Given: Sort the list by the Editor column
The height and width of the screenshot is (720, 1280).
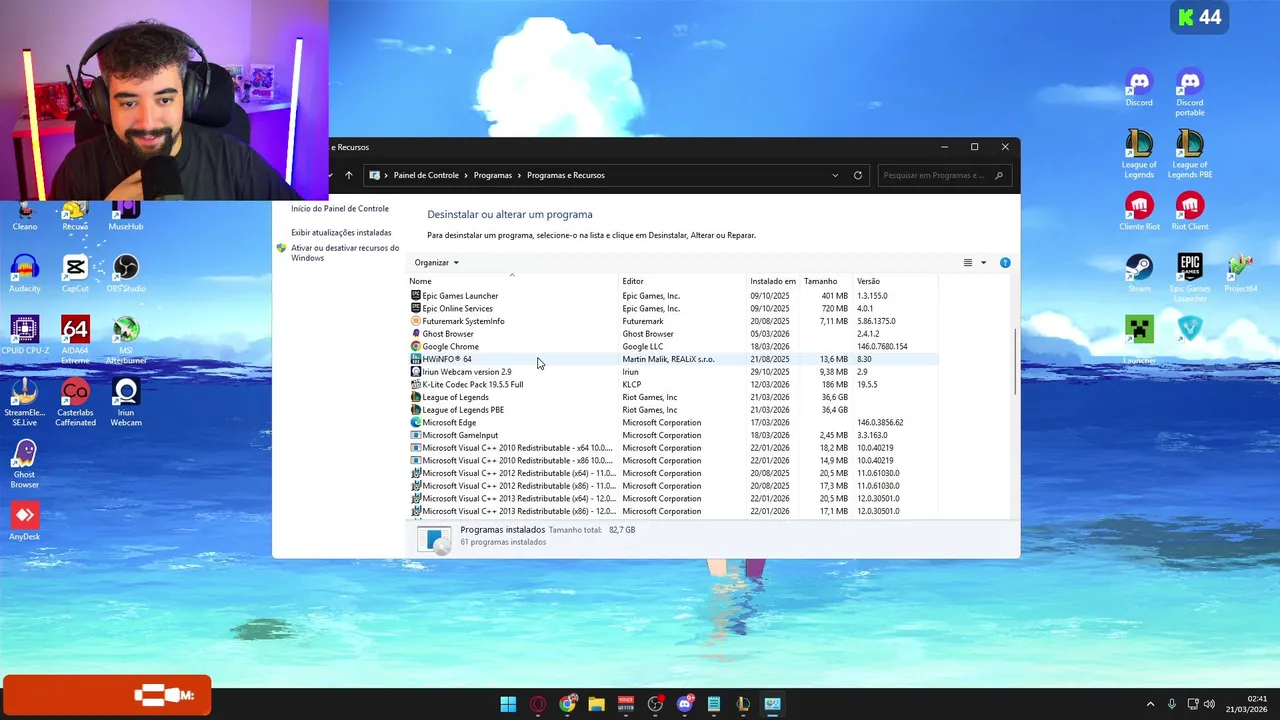Looking at the screenshot, I should [684, 281].
